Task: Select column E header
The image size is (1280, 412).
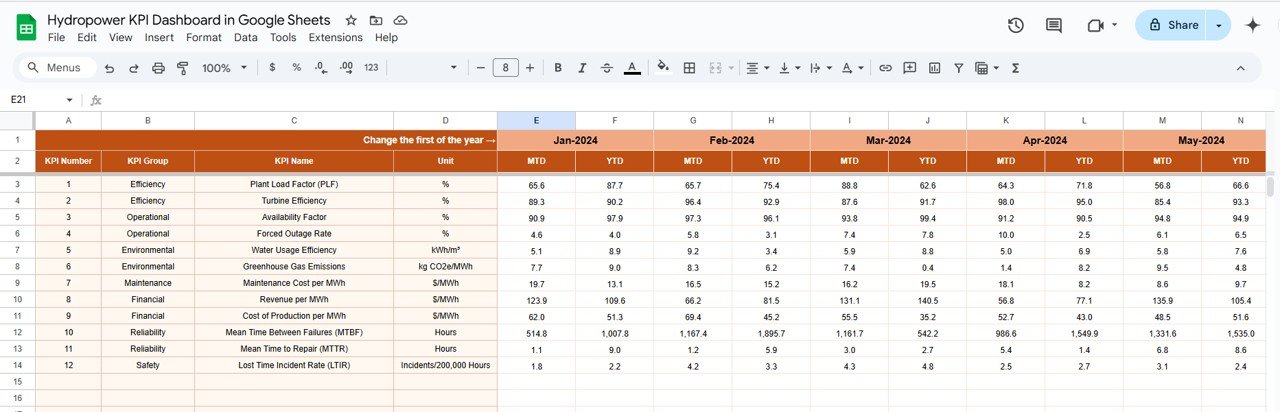Action: [x=536, y=120]
